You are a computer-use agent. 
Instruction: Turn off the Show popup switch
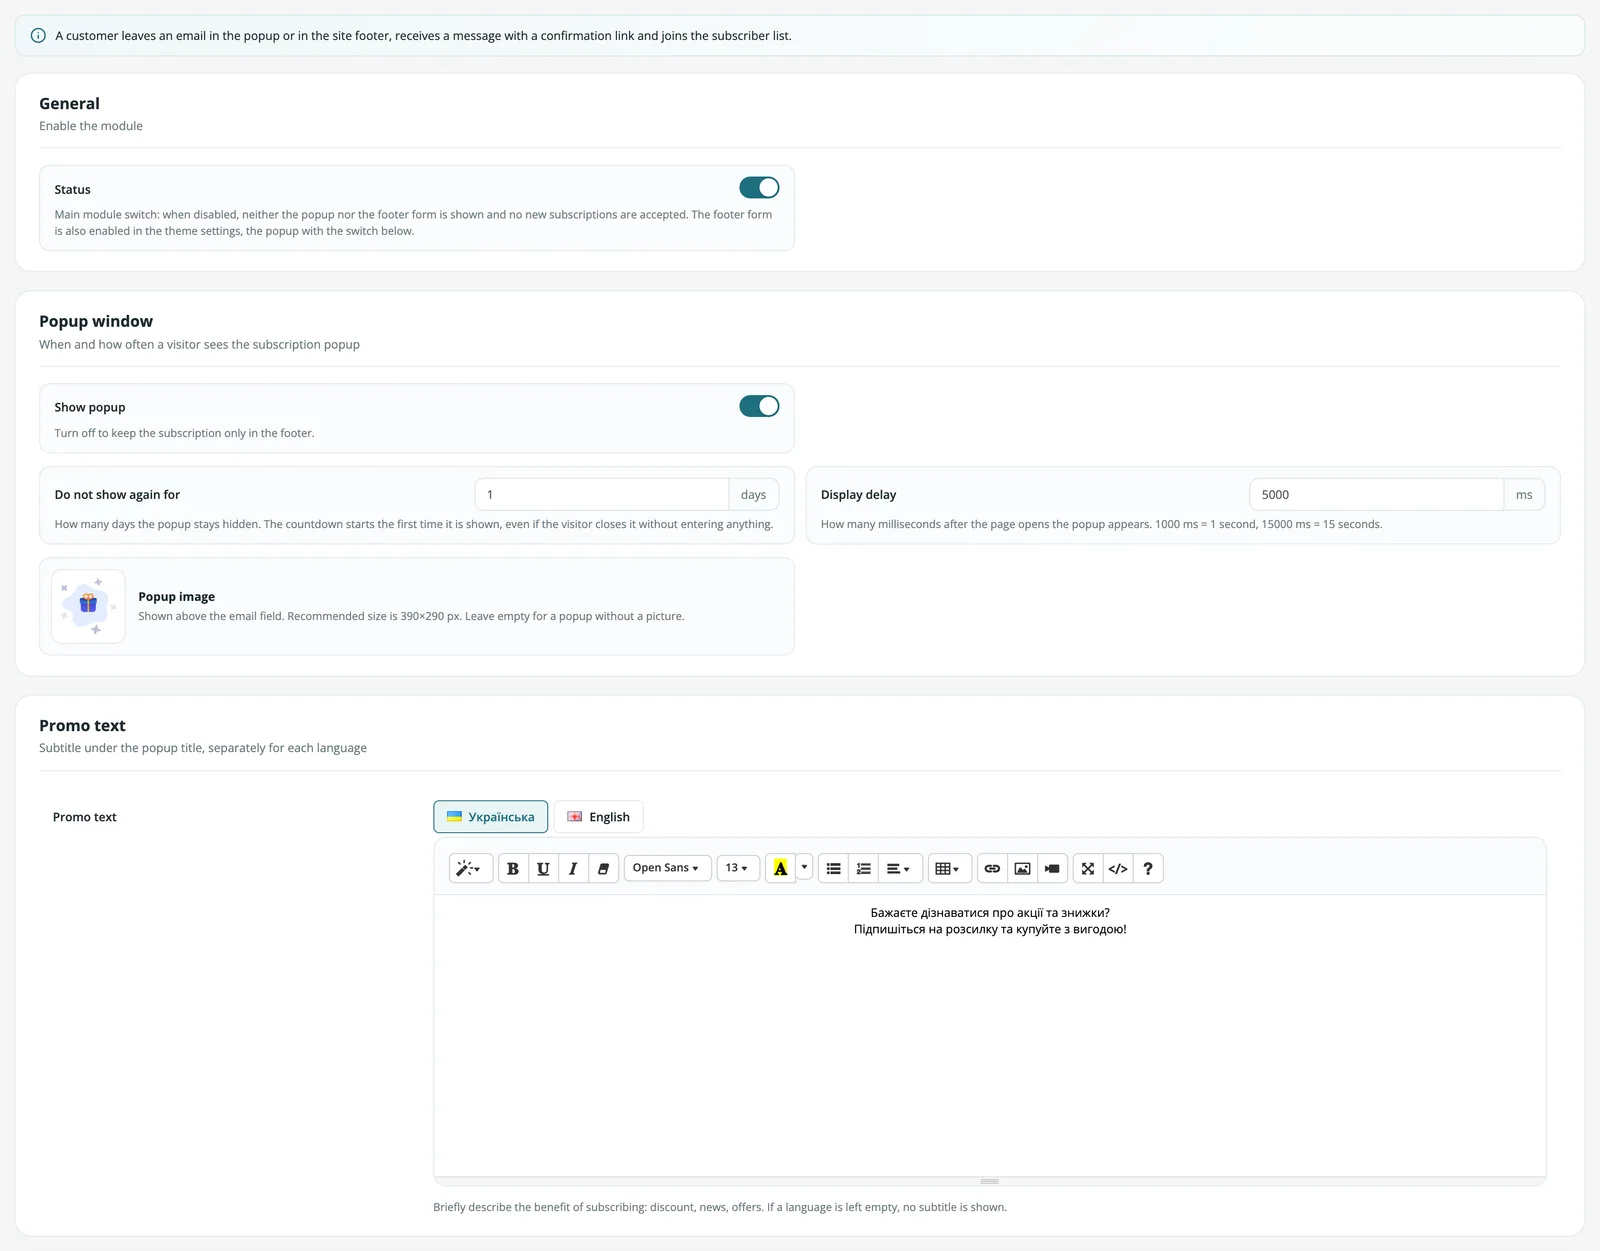[759, 406]
